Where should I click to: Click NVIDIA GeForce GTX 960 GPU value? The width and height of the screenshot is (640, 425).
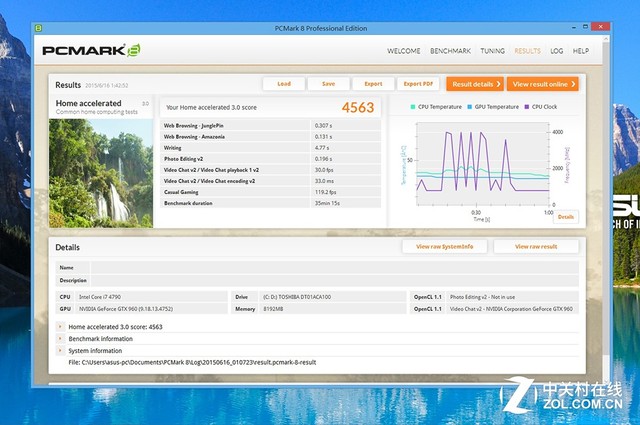click(126, 309)
